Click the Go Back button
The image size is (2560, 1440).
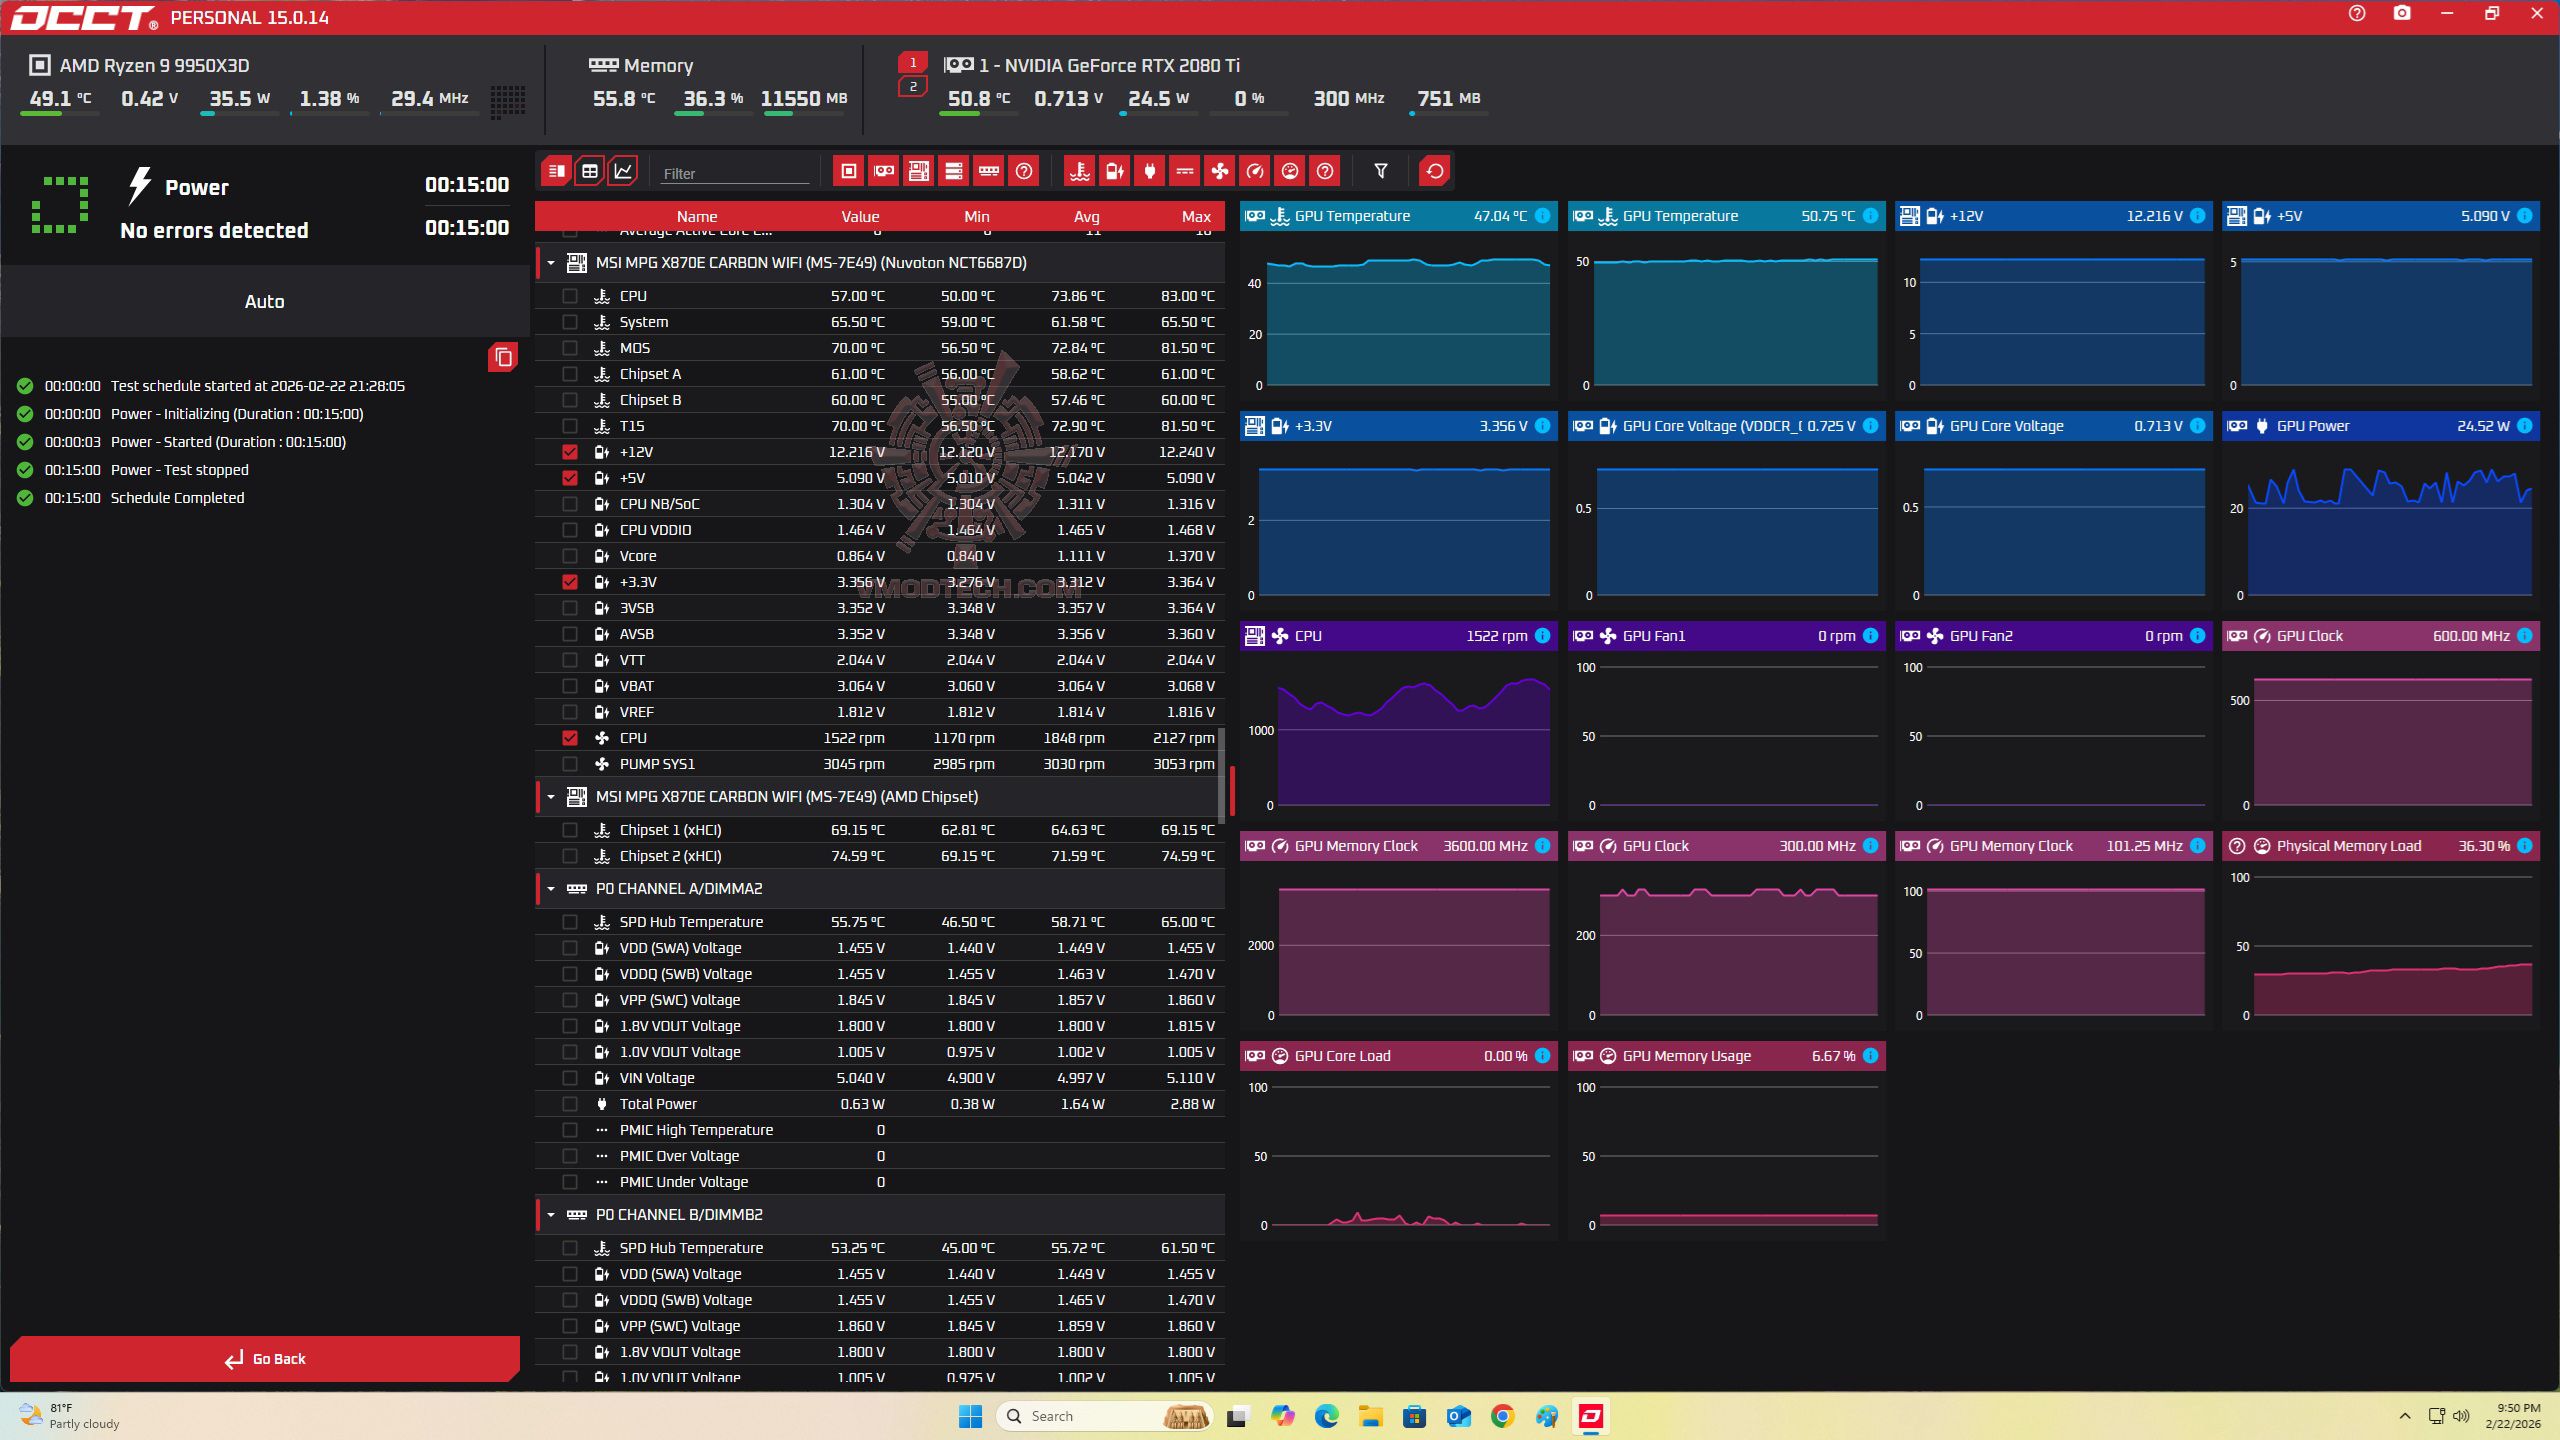265,1359
